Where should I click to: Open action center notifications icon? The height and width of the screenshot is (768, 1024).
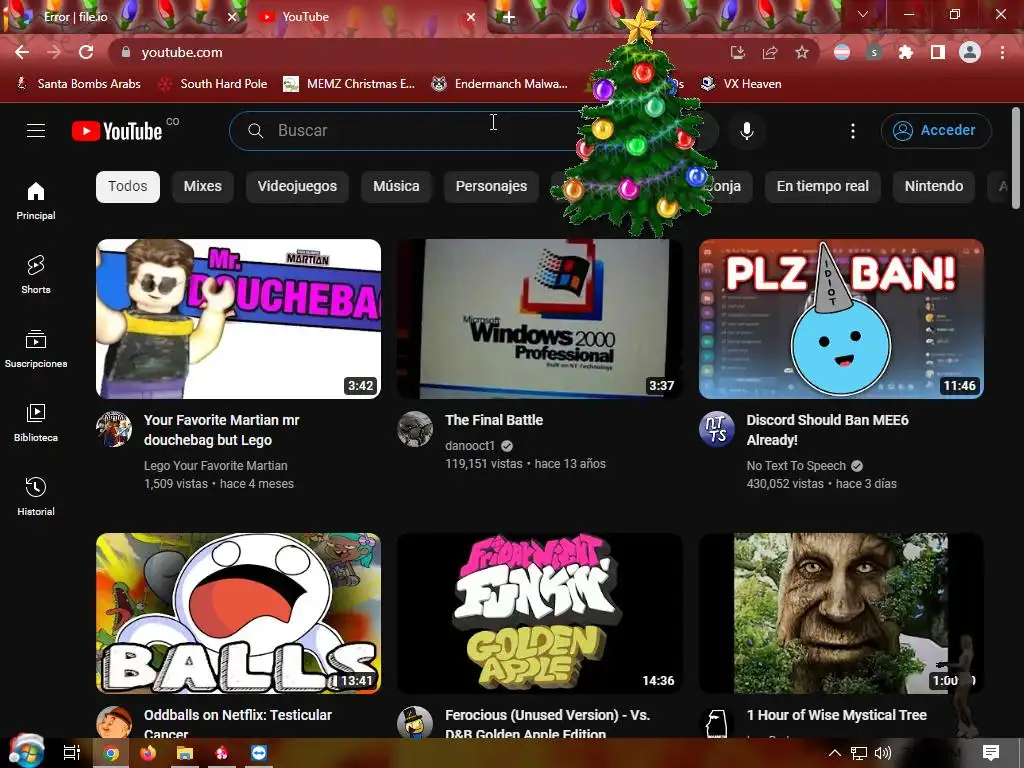991,753
